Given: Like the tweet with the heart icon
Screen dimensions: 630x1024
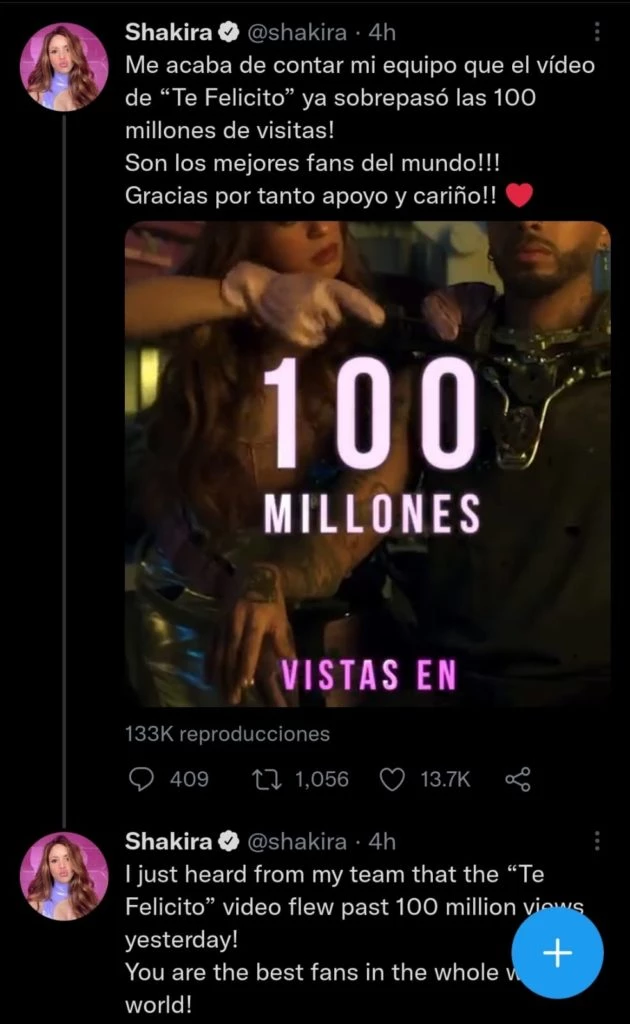Looking at the screenshot, I should coord(395,779).
